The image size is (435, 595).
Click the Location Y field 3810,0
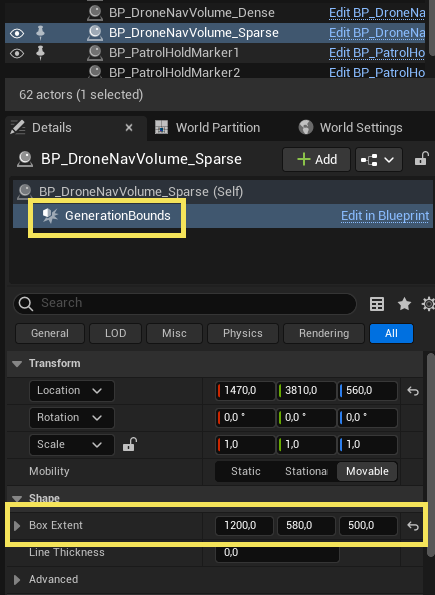pyautogui.click(x=306, y=391)
